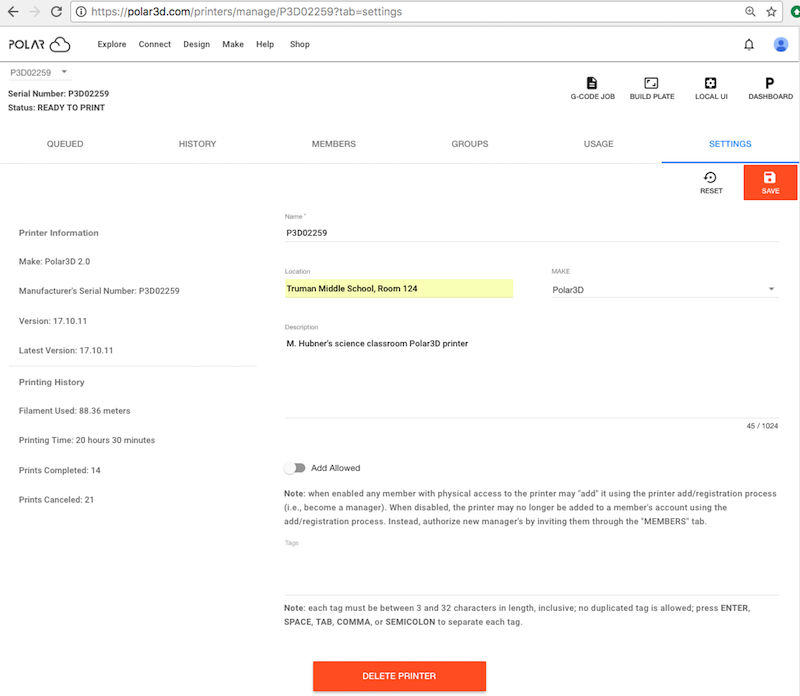Click the browser forward arrow

[35, 12]
